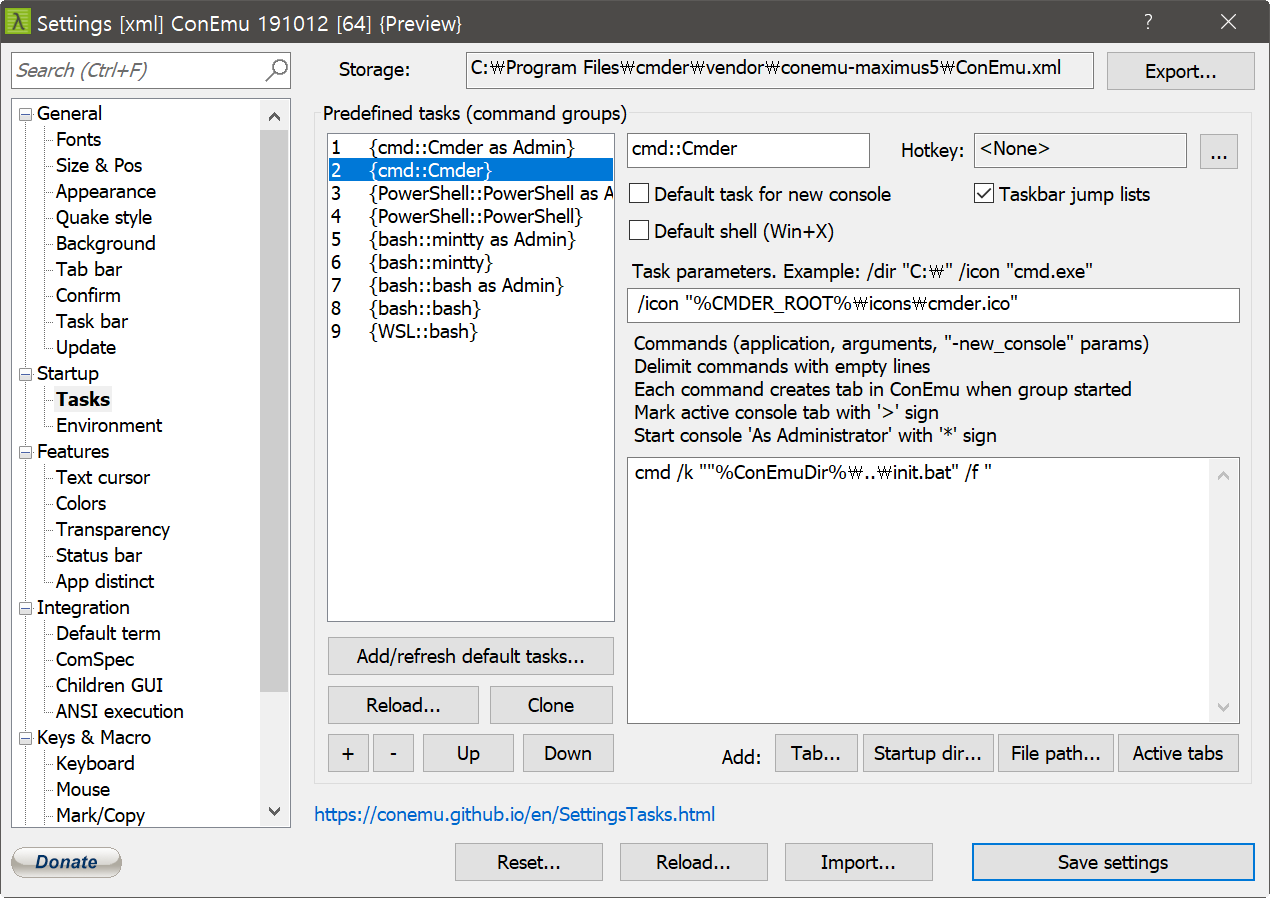Click File path... button

[1056, 753]
